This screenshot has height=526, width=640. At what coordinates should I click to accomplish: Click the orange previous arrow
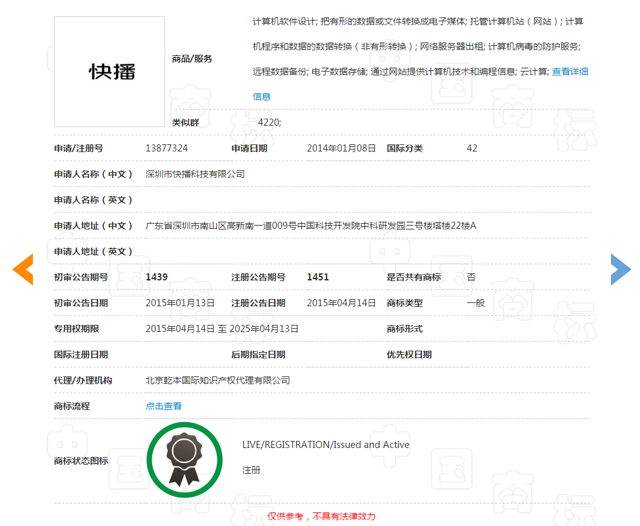23,269
